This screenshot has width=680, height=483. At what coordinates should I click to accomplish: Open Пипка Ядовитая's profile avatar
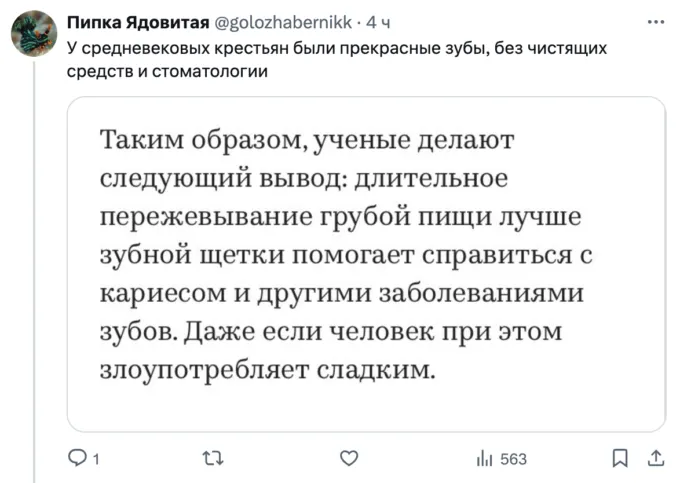coord(34,33)
